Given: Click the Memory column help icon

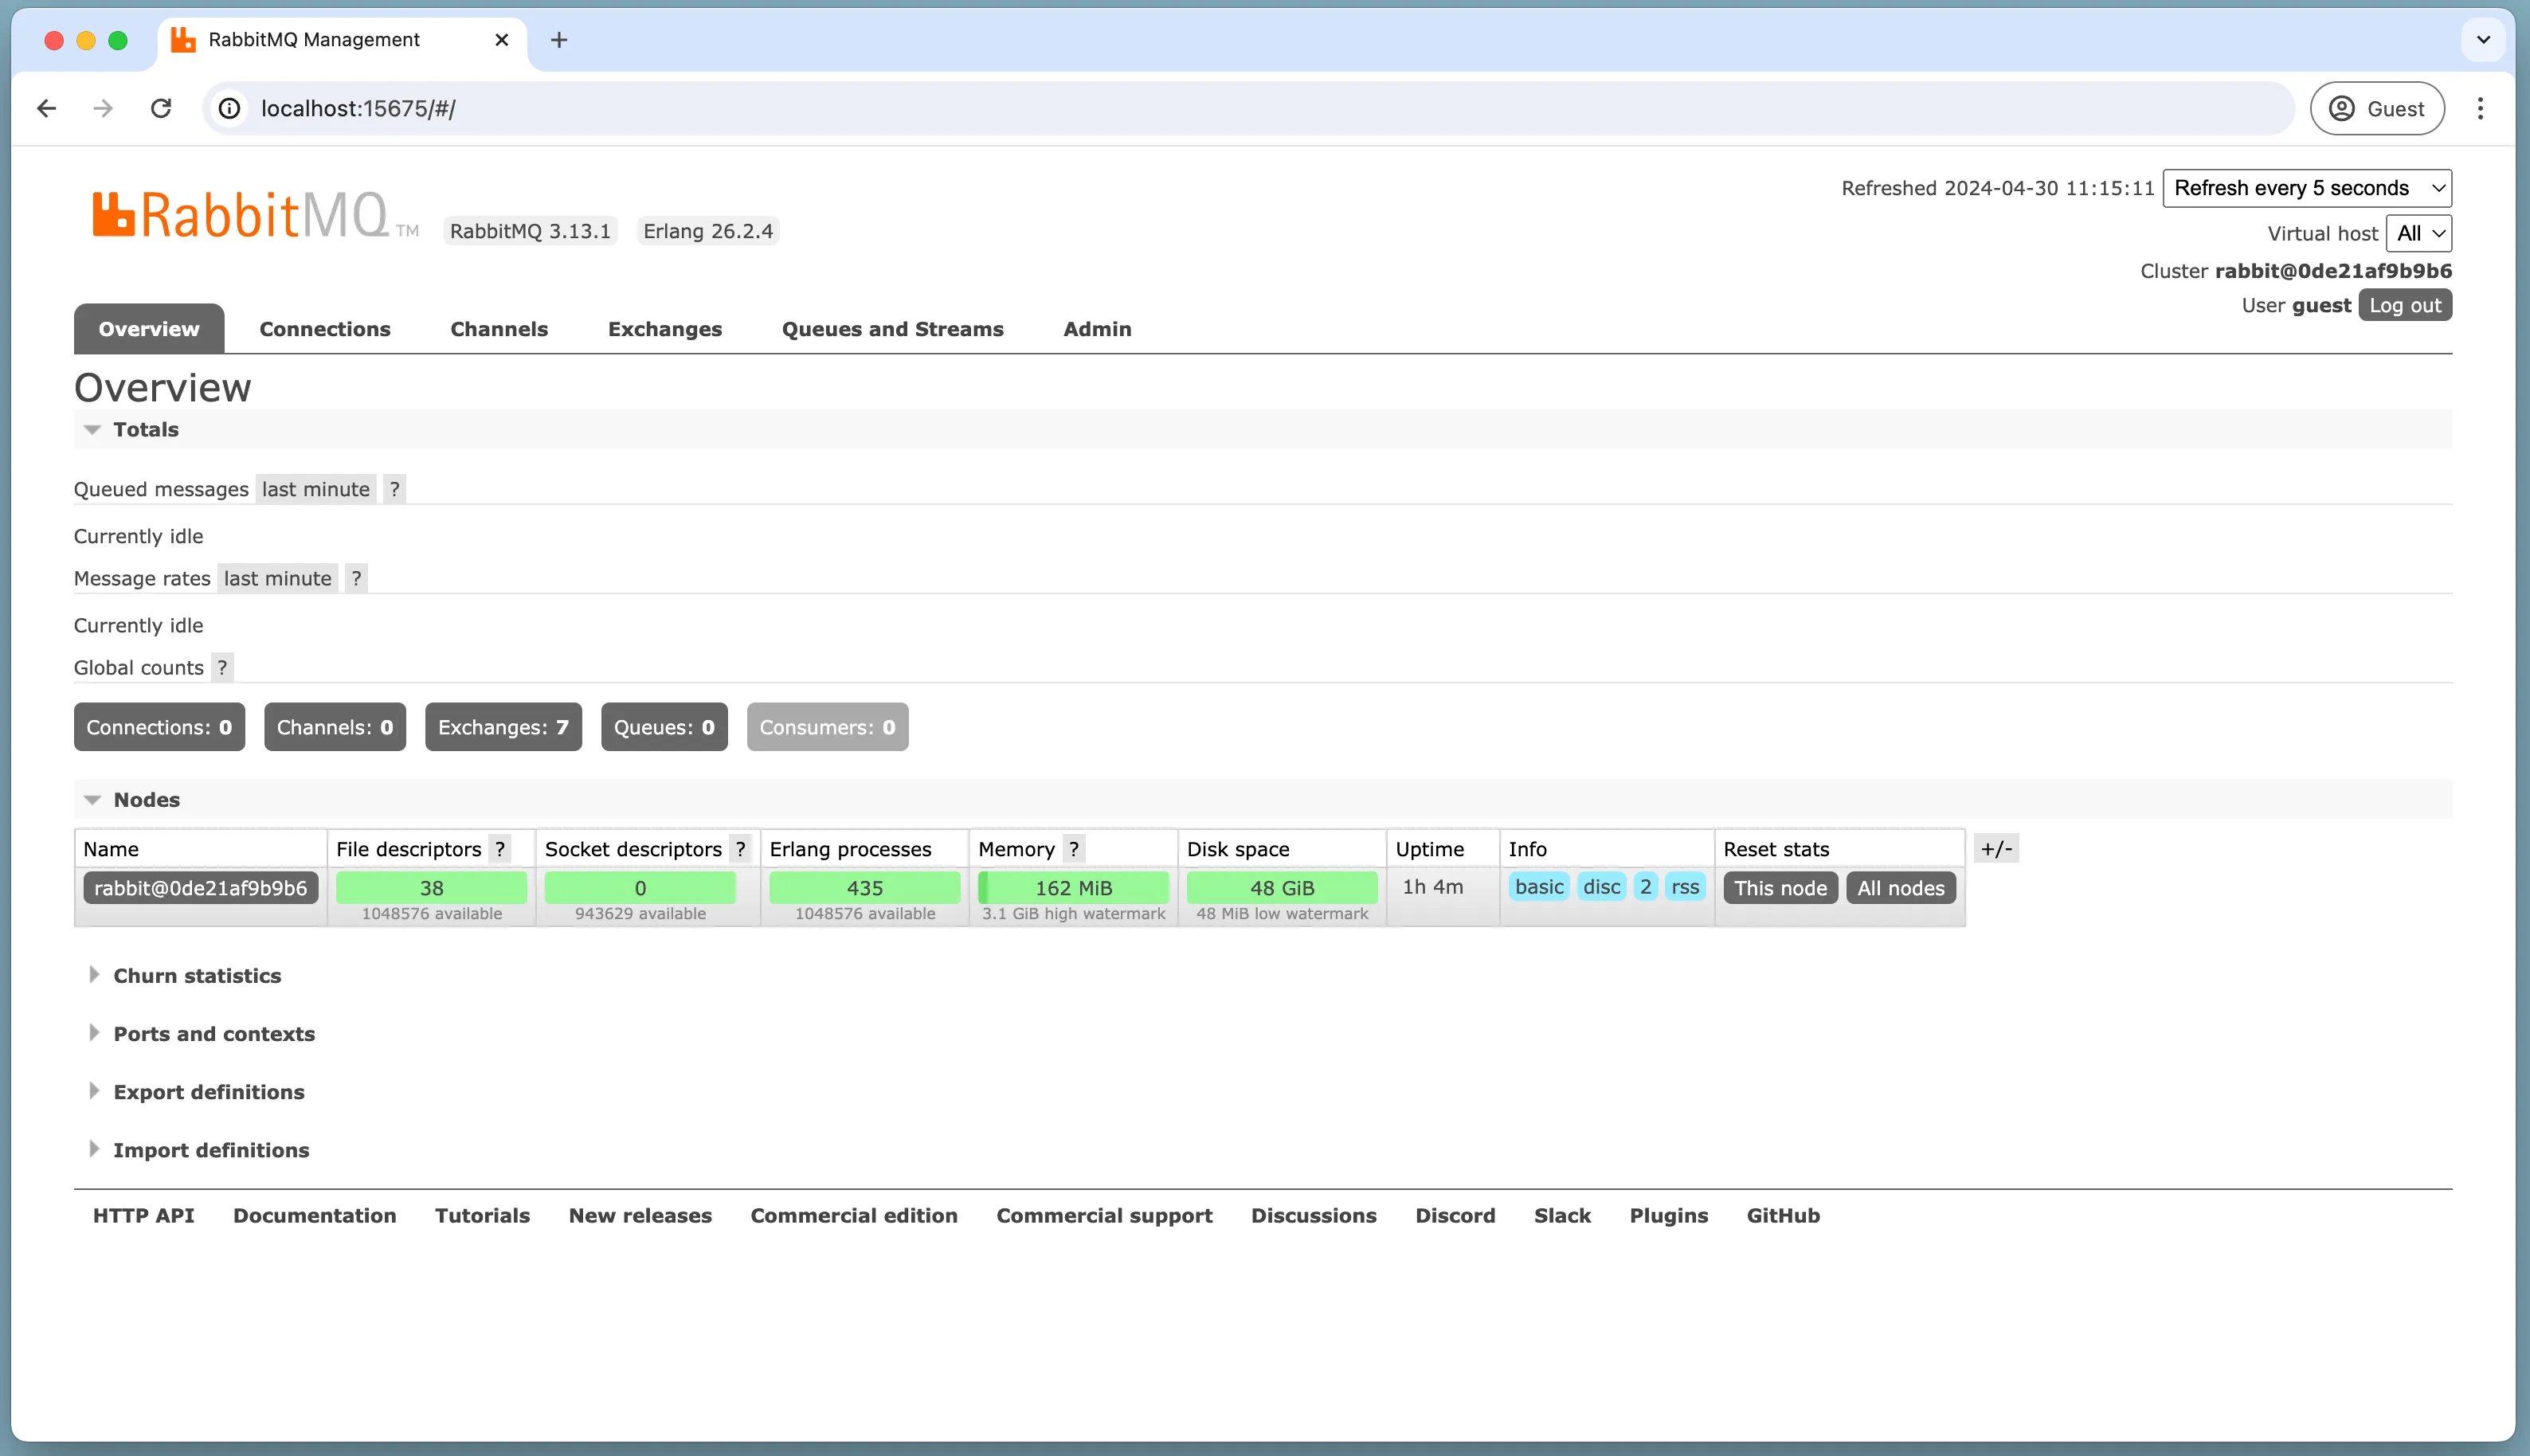Looking at the screenshot, I should click(1074, 849).
